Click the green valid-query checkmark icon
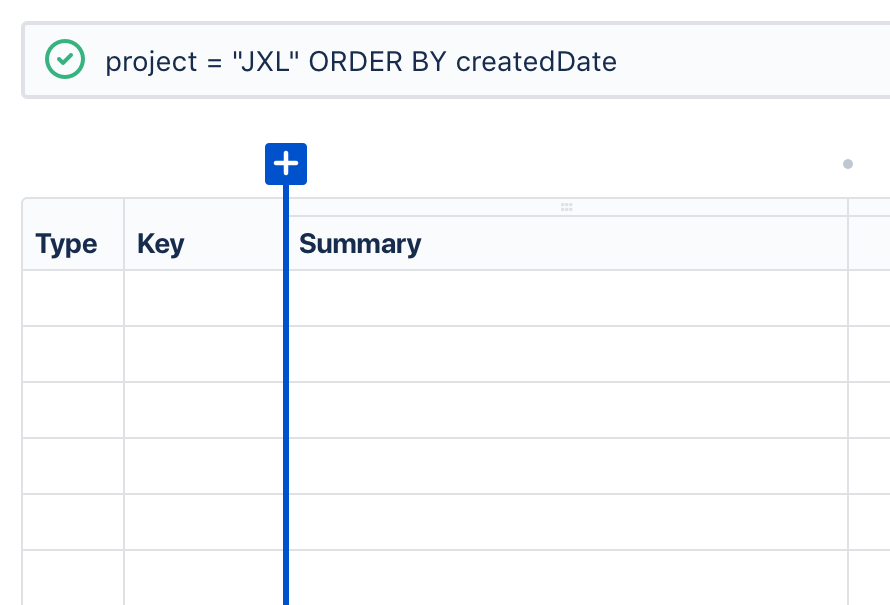This screenshot has width=890, height=605. 65,59
